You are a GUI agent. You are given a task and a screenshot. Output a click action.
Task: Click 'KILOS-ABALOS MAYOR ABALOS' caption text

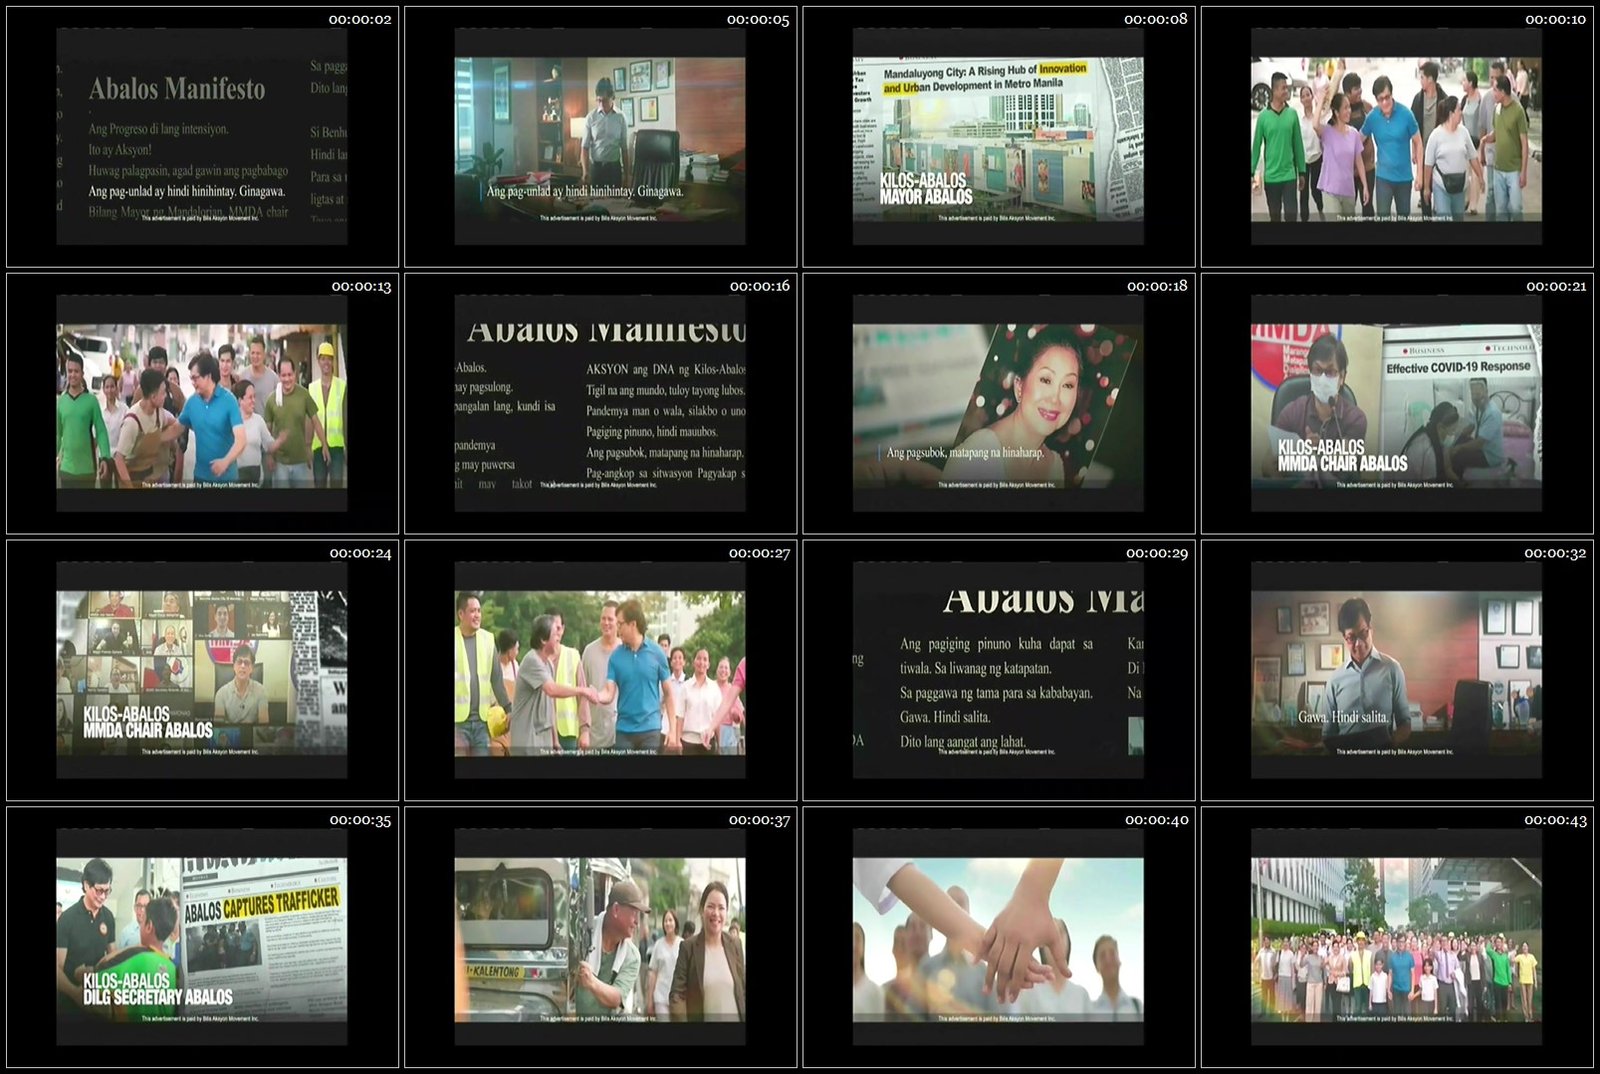[925, 189]
